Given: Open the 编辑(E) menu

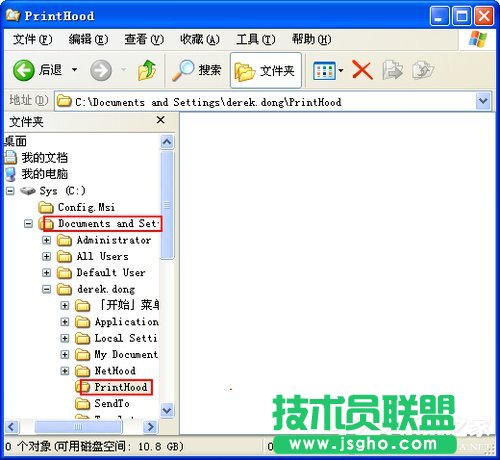Looking at the screenshot, I should click(88, 39).
